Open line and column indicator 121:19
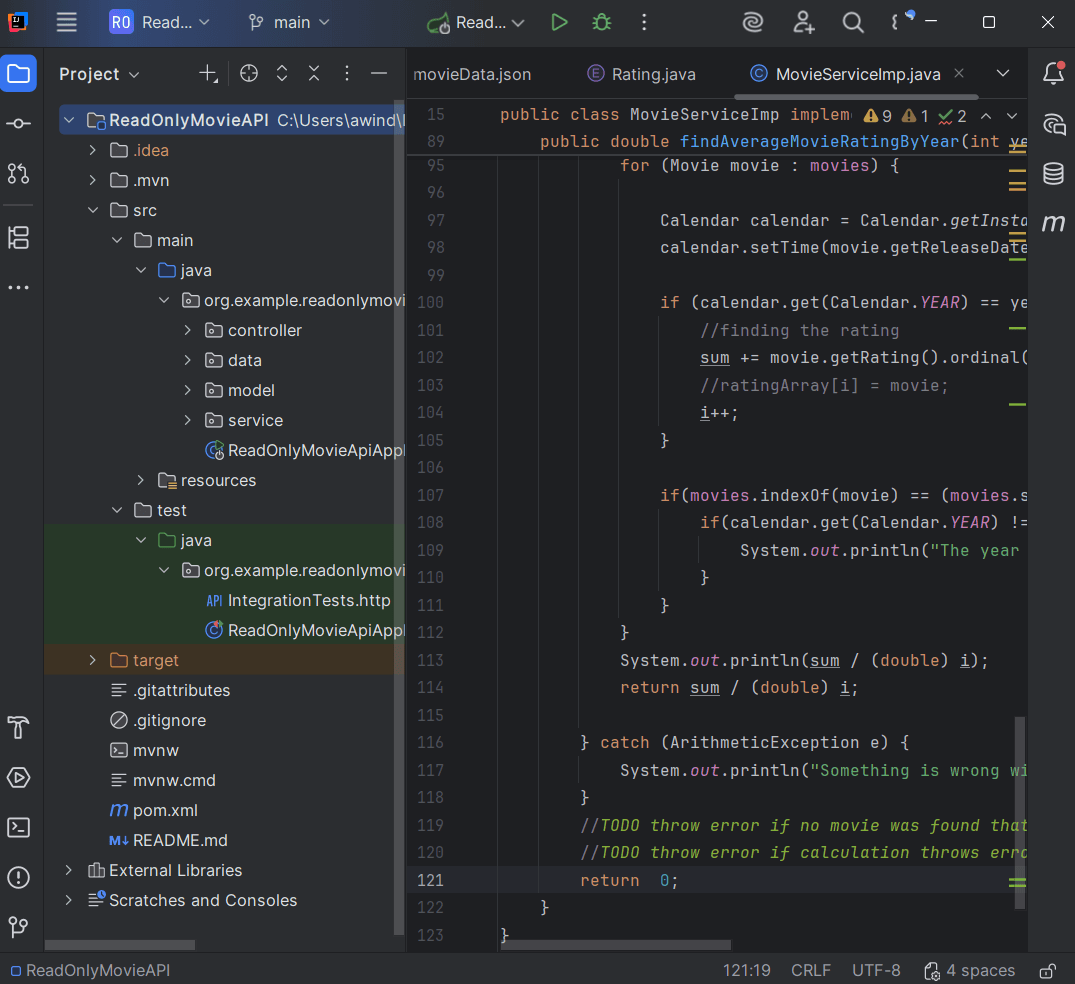 747,971
